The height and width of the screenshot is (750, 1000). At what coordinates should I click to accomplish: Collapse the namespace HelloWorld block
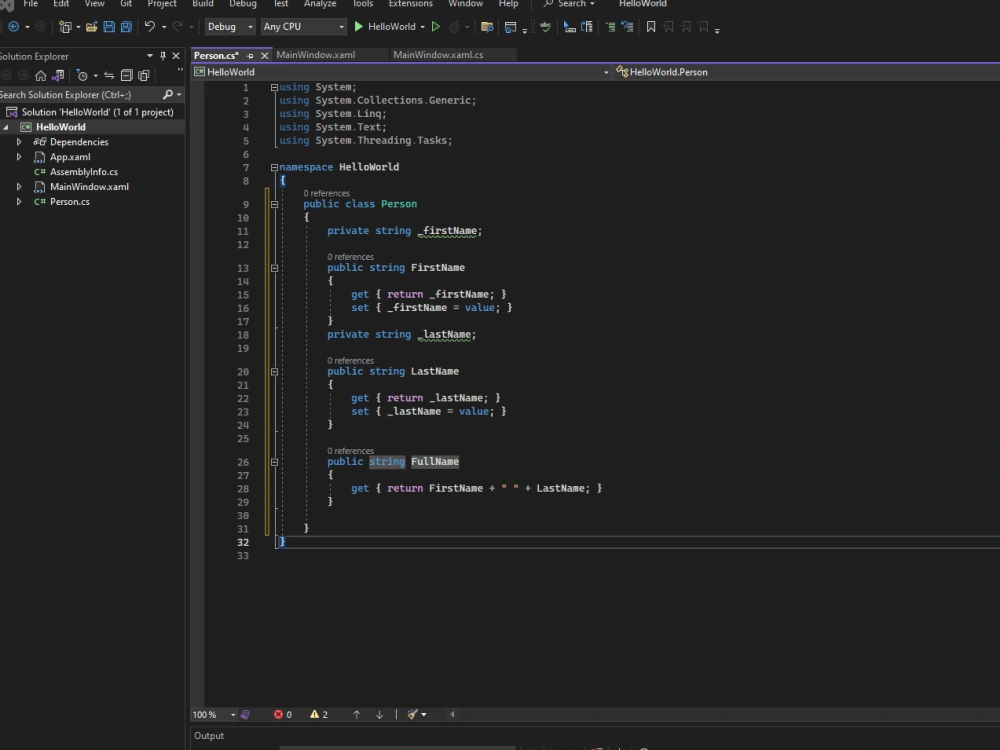coord(273,167)
